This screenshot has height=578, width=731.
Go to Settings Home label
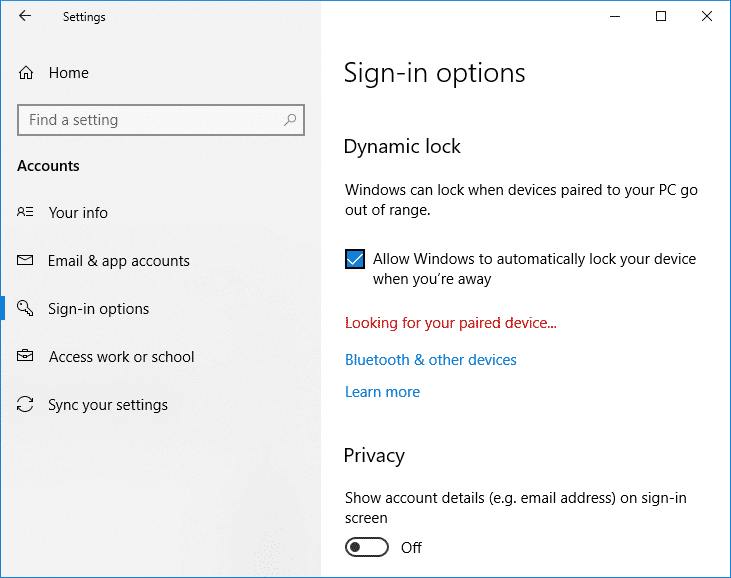pyautogui.click(x=69, y=73)
